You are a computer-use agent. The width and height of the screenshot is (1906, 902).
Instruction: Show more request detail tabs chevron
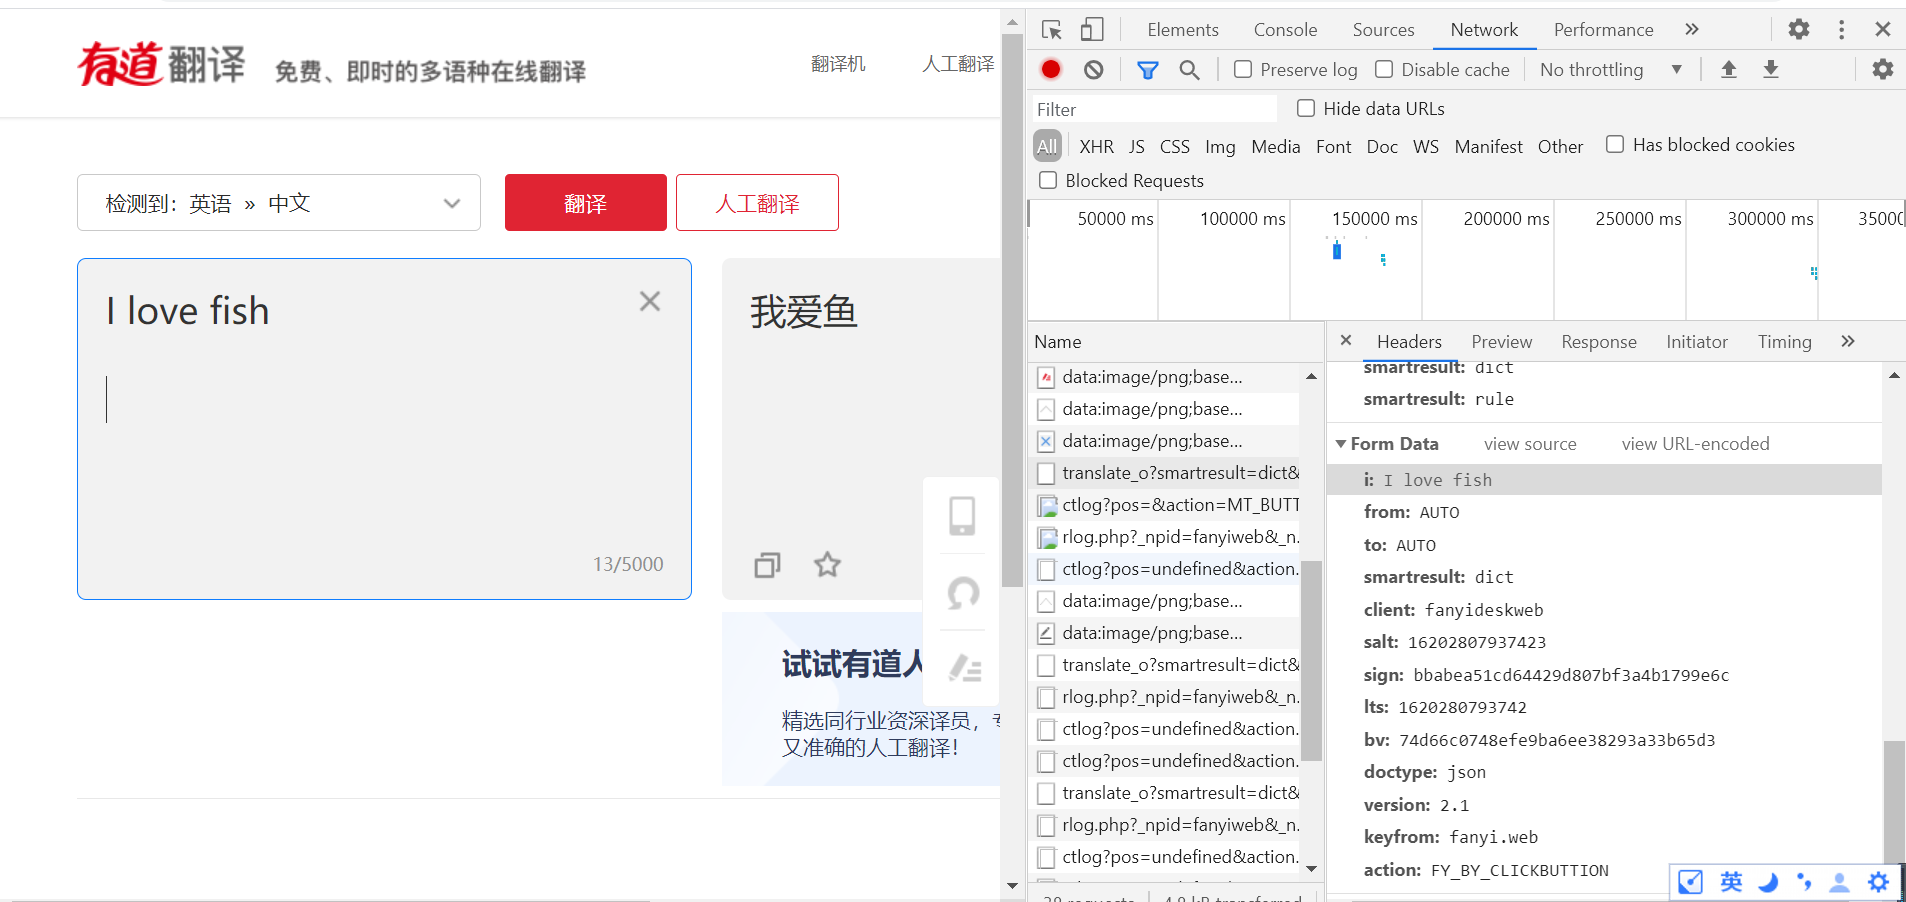(1848, 341)
